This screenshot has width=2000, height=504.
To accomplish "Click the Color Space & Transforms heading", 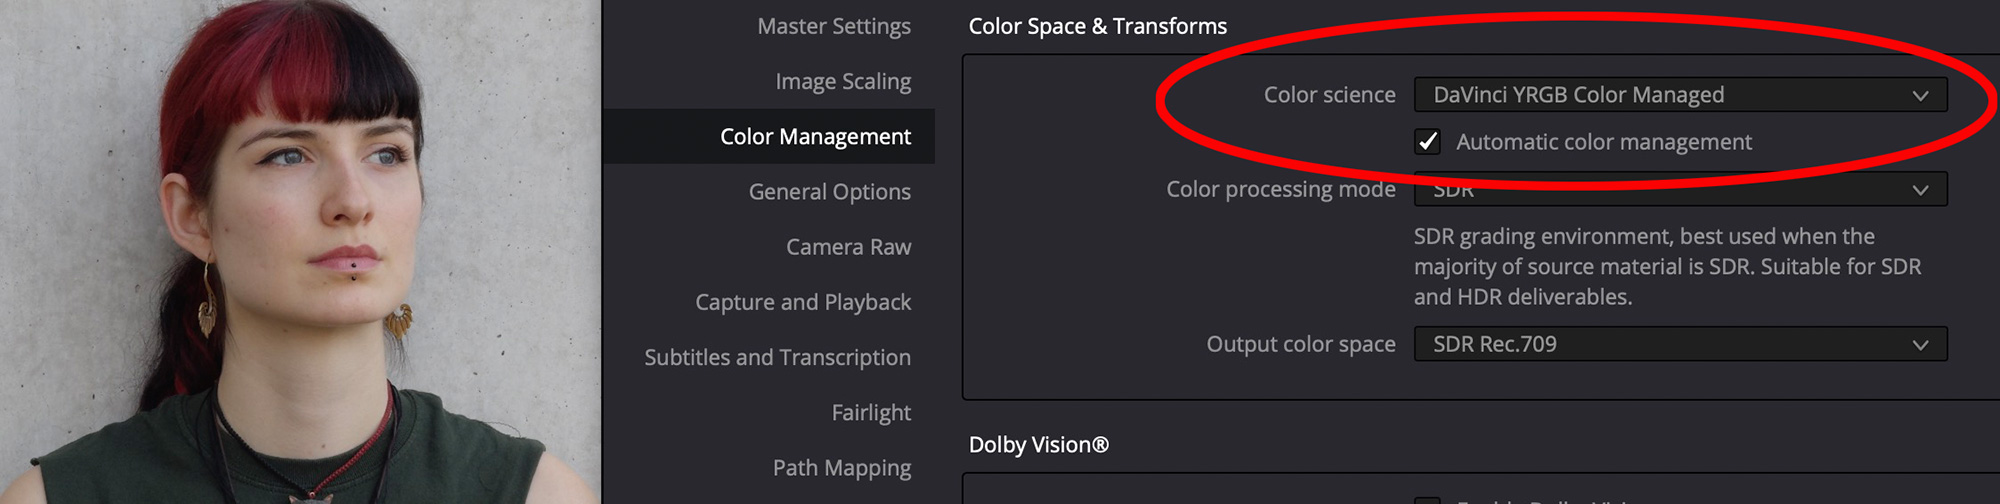I will click(x=1097, y=26).
